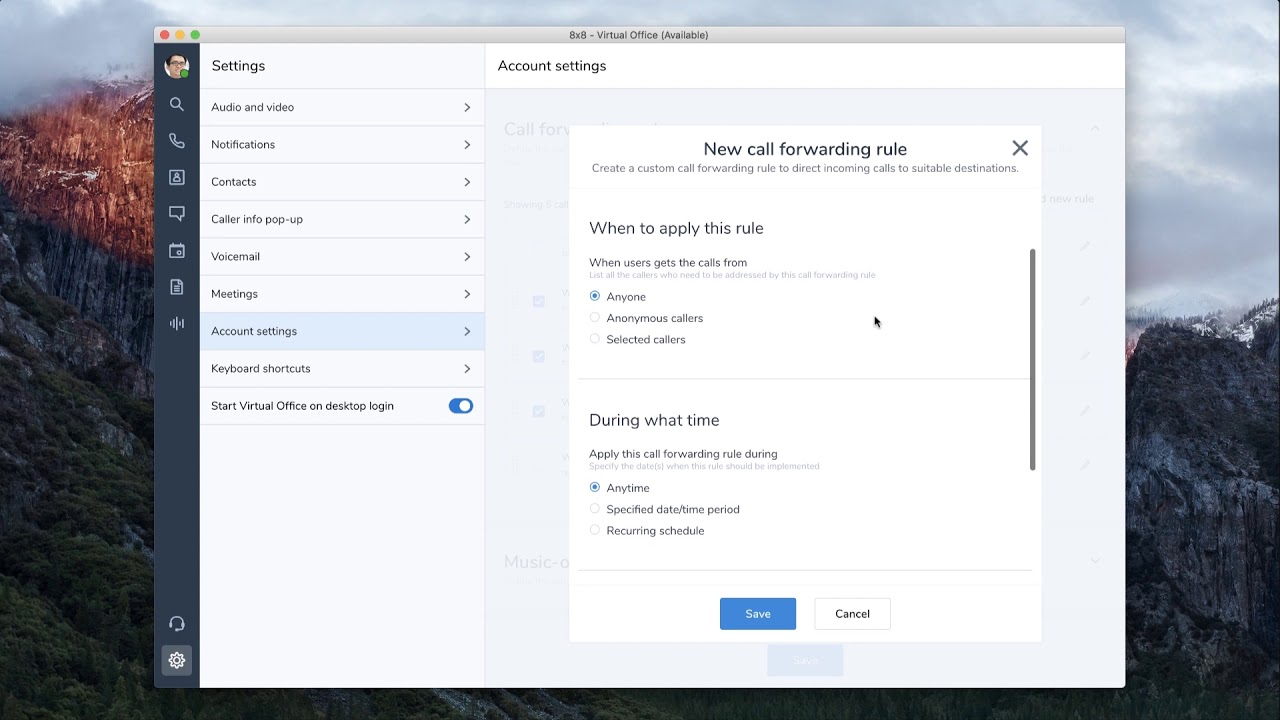Open the call recordings waveform icon
Screen dimensions: 1280x720
177,323
